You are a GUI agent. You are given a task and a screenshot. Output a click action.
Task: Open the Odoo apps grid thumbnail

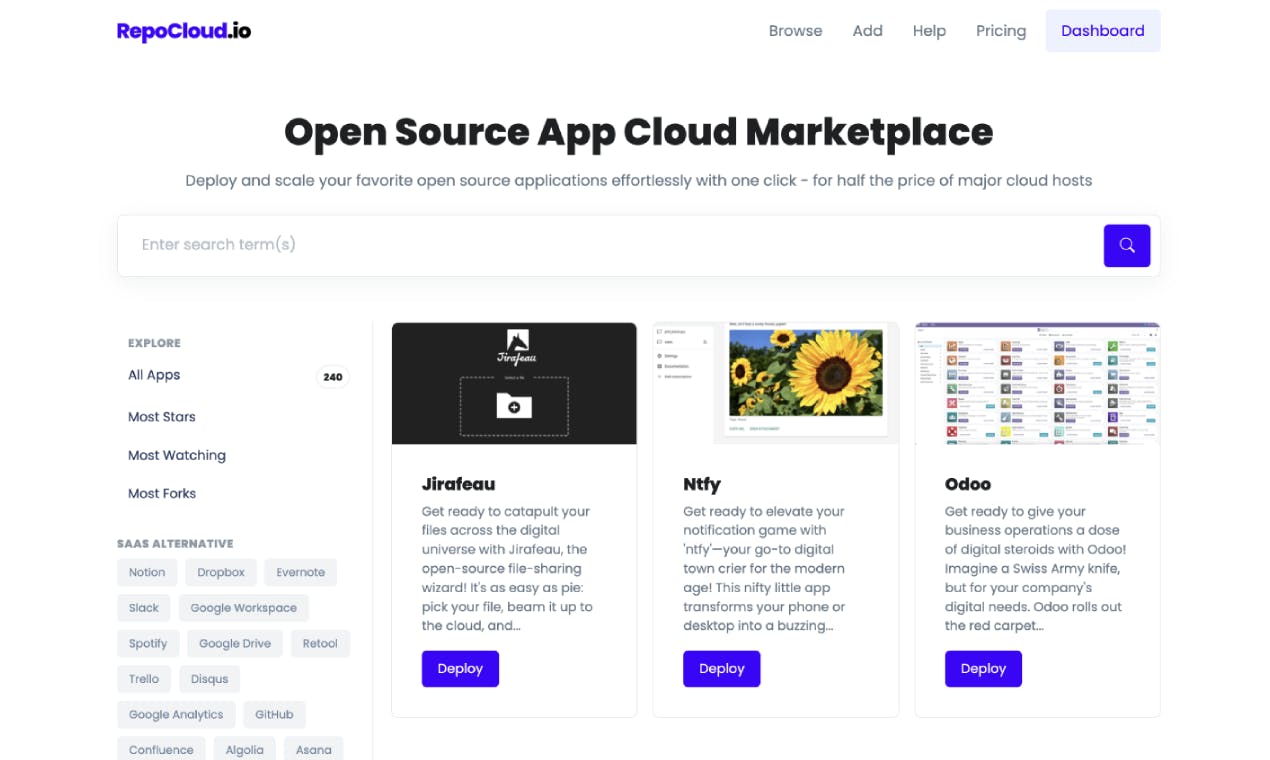click(1038, 383)
